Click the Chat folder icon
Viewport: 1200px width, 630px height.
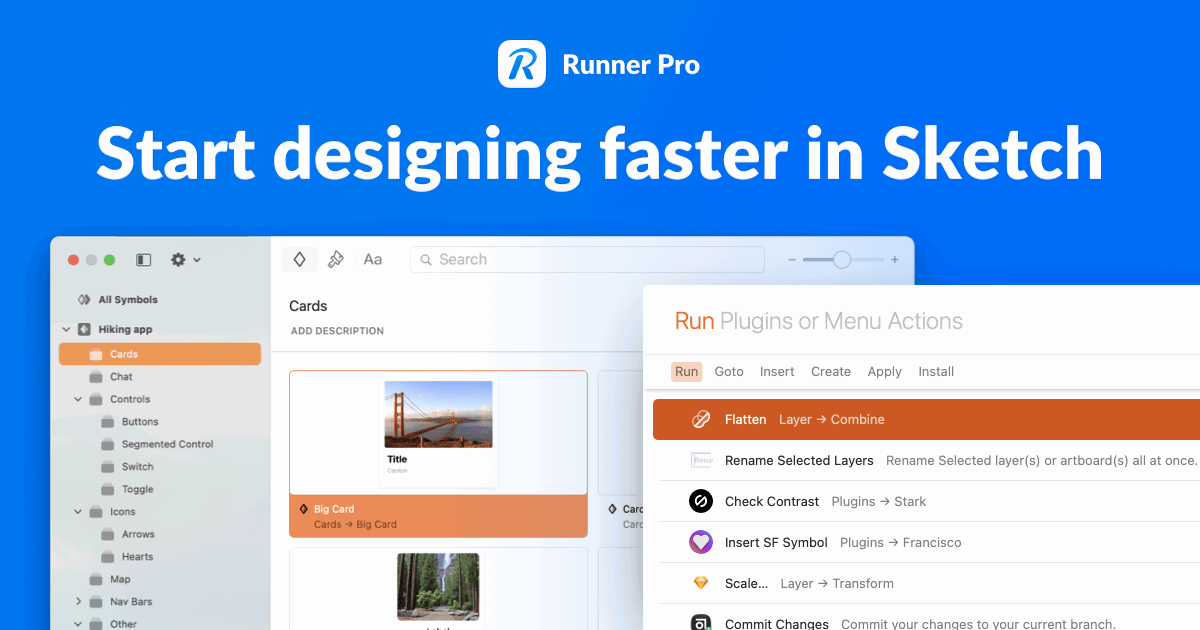pos(96,377)
